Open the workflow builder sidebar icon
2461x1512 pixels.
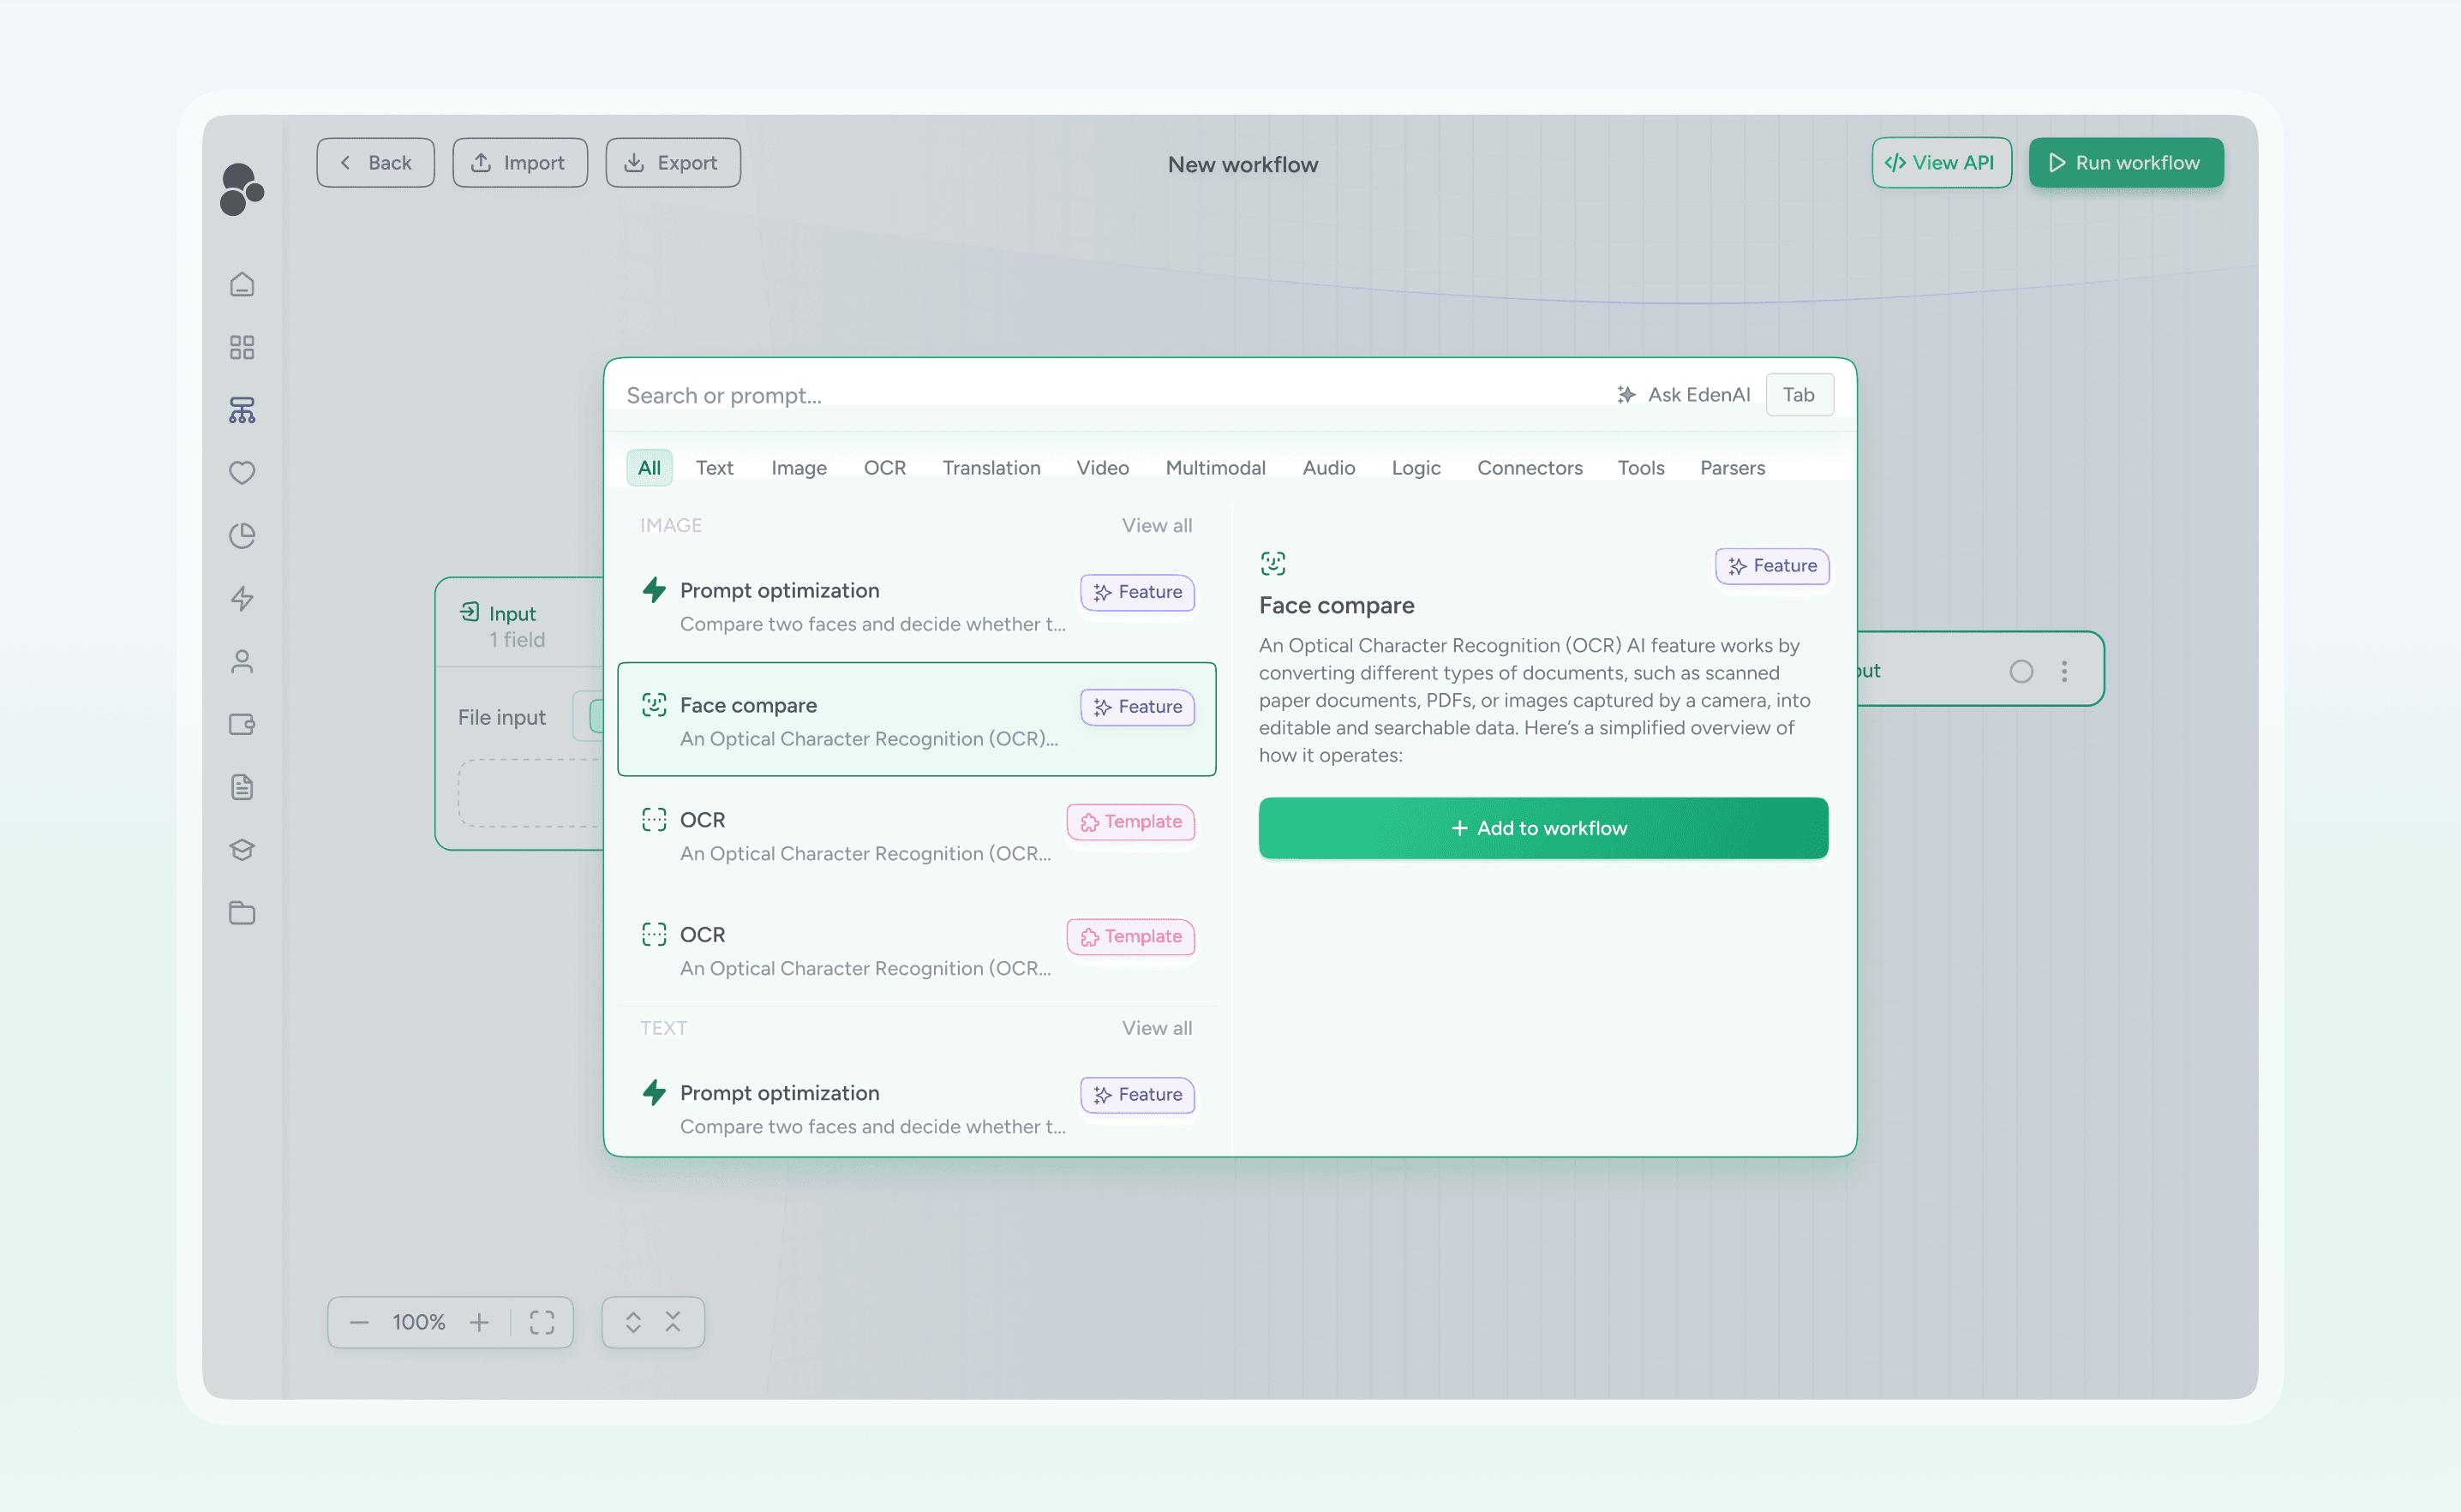click(242, 410)
